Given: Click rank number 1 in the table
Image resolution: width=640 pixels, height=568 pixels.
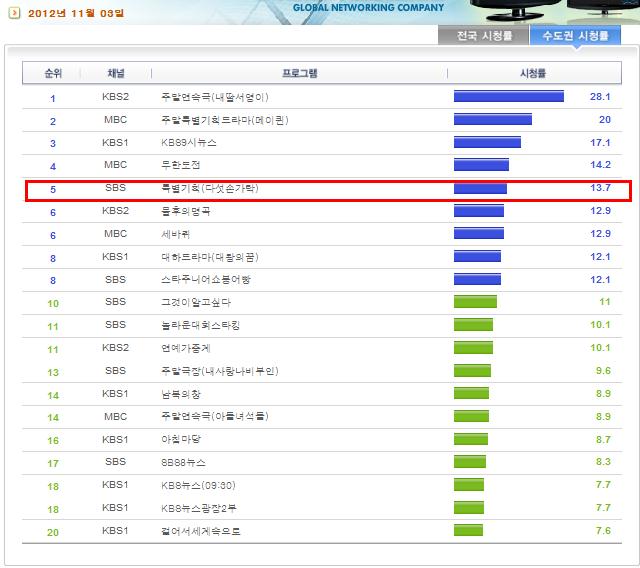Looking at the screenshot, I should coord(53,98).
